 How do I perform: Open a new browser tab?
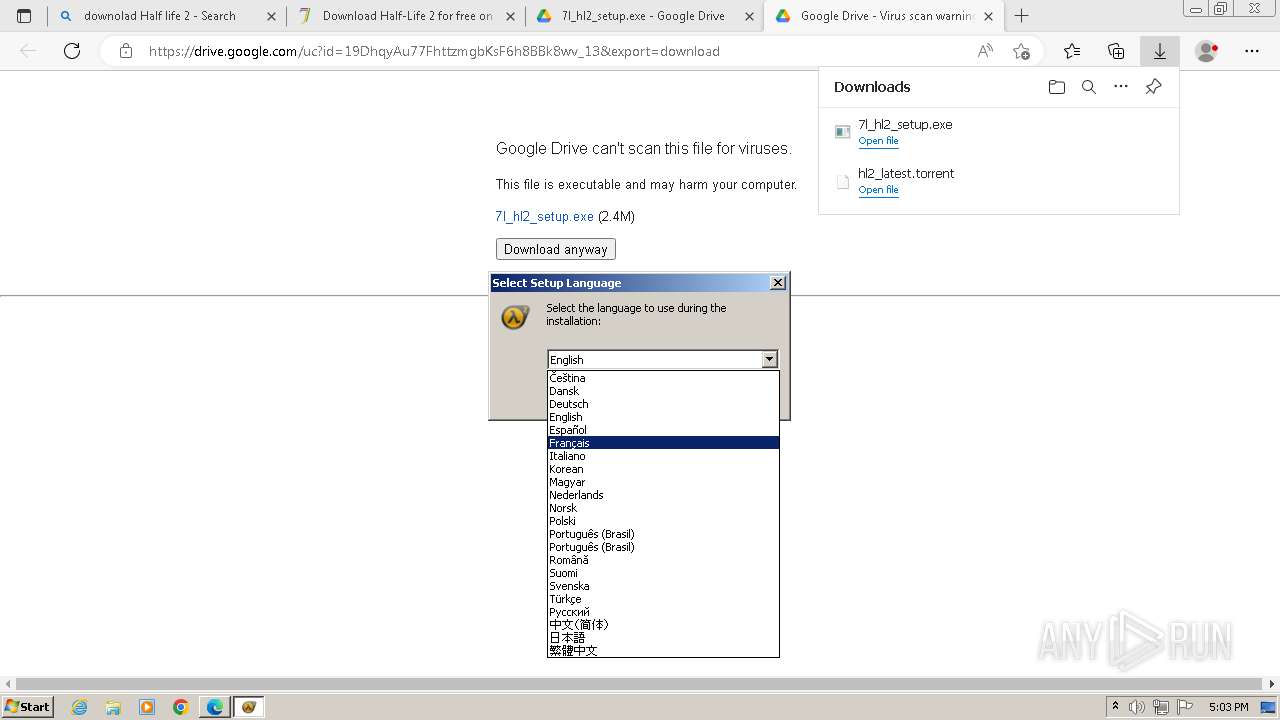click(x=1021, y=16)
